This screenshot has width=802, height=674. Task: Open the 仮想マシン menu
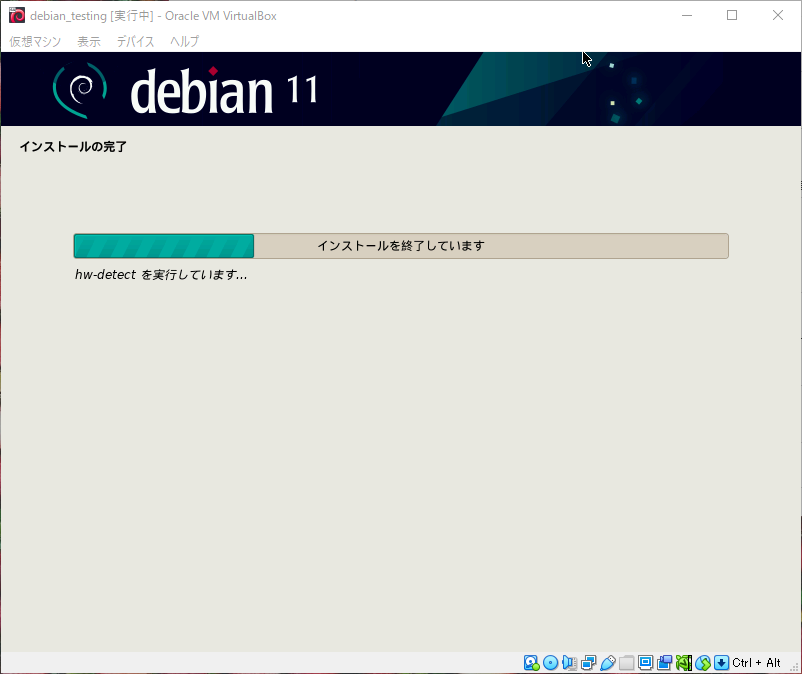tap(35, 41)
